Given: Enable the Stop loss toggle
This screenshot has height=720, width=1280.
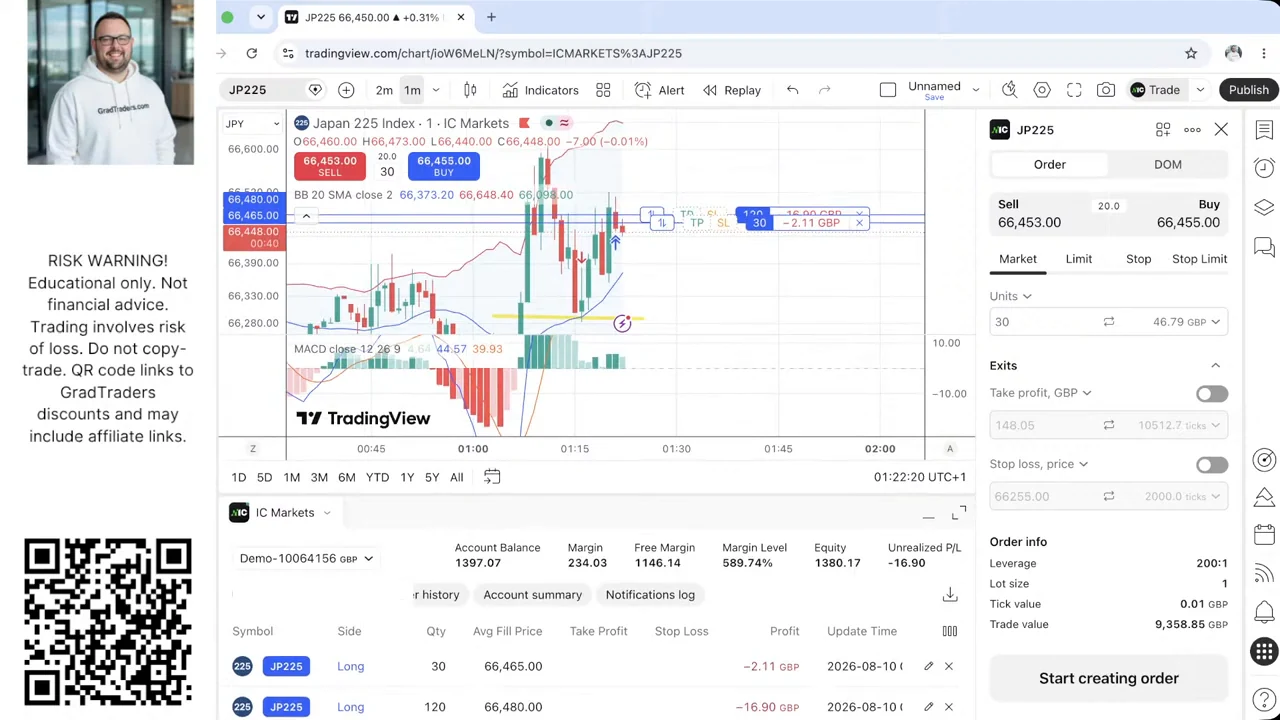Looking at the screenshot, I should (x=1212, y=464).
